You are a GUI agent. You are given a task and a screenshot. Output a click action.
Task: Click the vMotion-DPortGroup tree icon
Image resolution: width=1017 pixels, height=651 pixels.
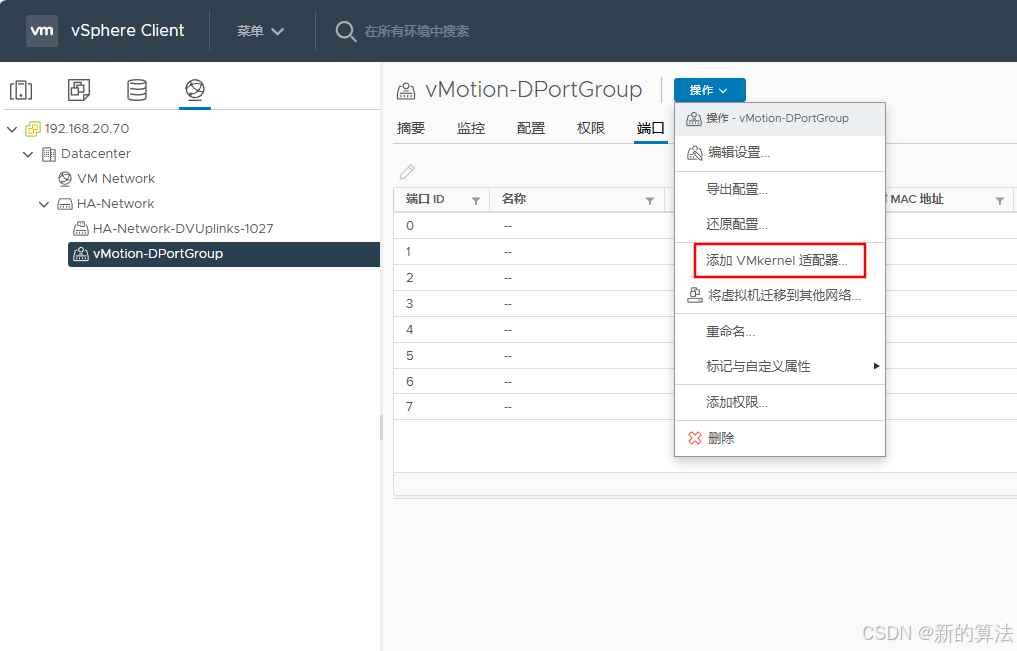80,254
